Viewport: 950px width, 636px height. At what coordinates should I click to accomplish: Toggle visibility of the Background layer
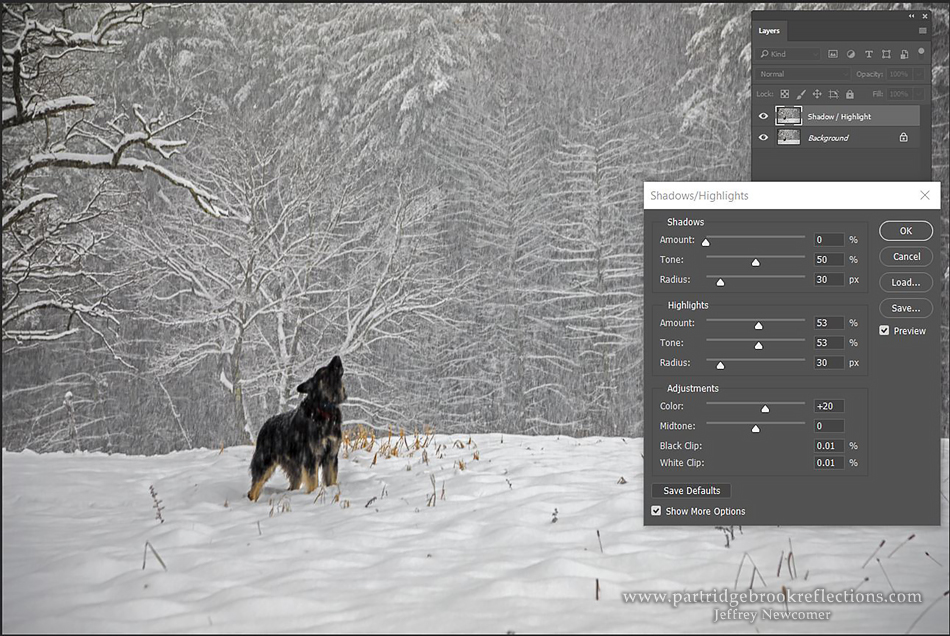click(763, 137)
